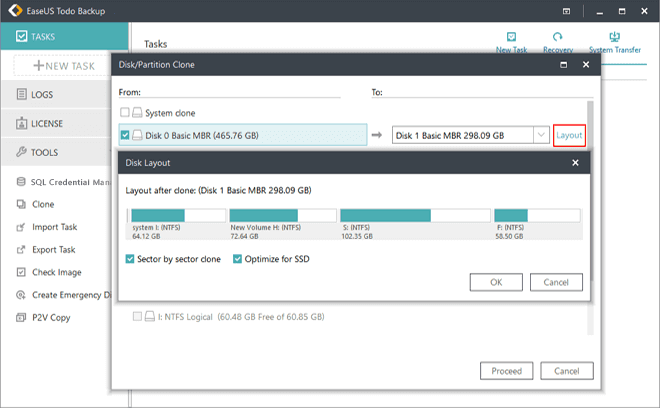This screenshot has height=408, width=660.
Task: Expand the Disk 1 Basic MBR dropdown
Action: 541,135
